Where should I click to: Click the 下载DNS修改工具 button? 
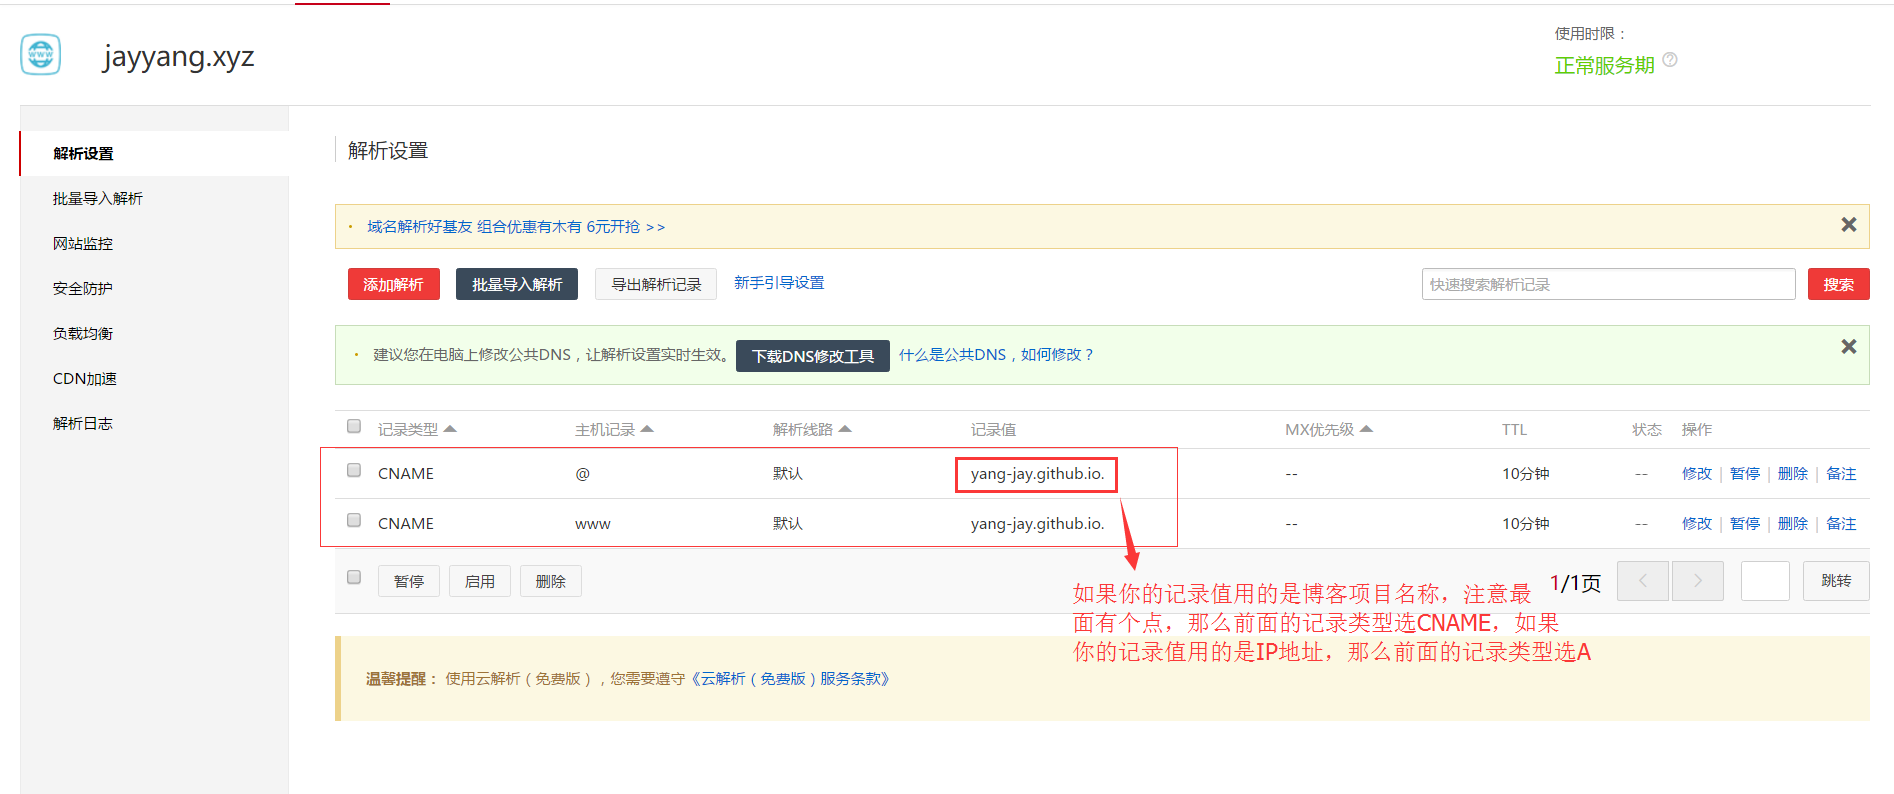(813, 356)
